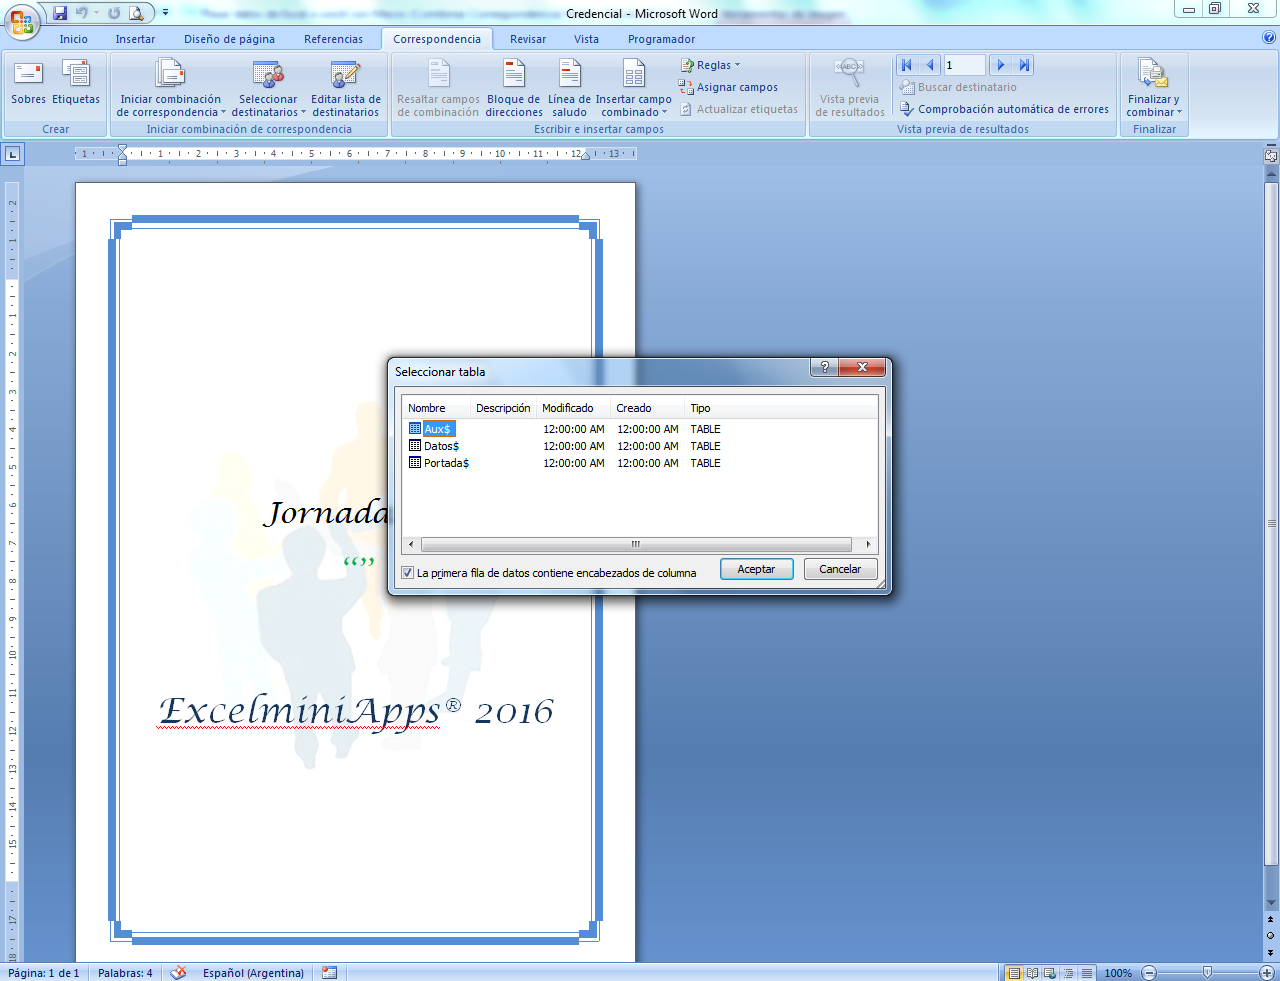Click Página: 1 de 1 indicator

pyautogui.click(x=43, y=973)
